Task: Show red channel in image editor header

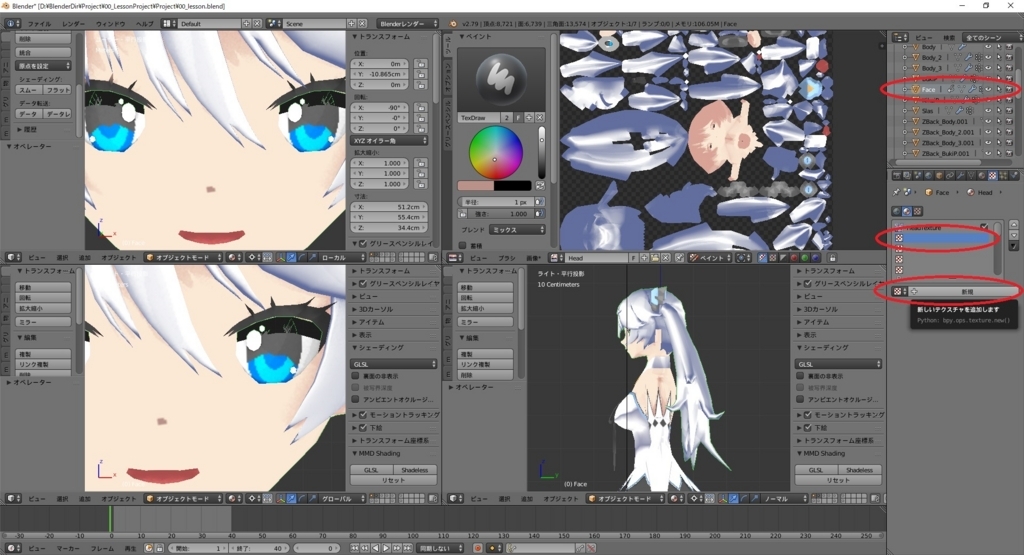Action: [793, 258]
